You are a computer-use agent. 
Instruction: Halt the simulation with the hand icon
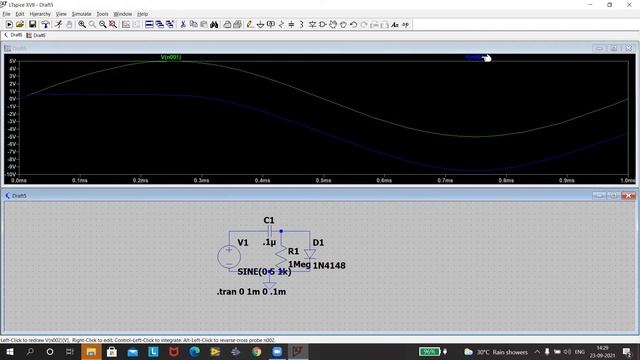pyautogui.click(x=69, y=24)
